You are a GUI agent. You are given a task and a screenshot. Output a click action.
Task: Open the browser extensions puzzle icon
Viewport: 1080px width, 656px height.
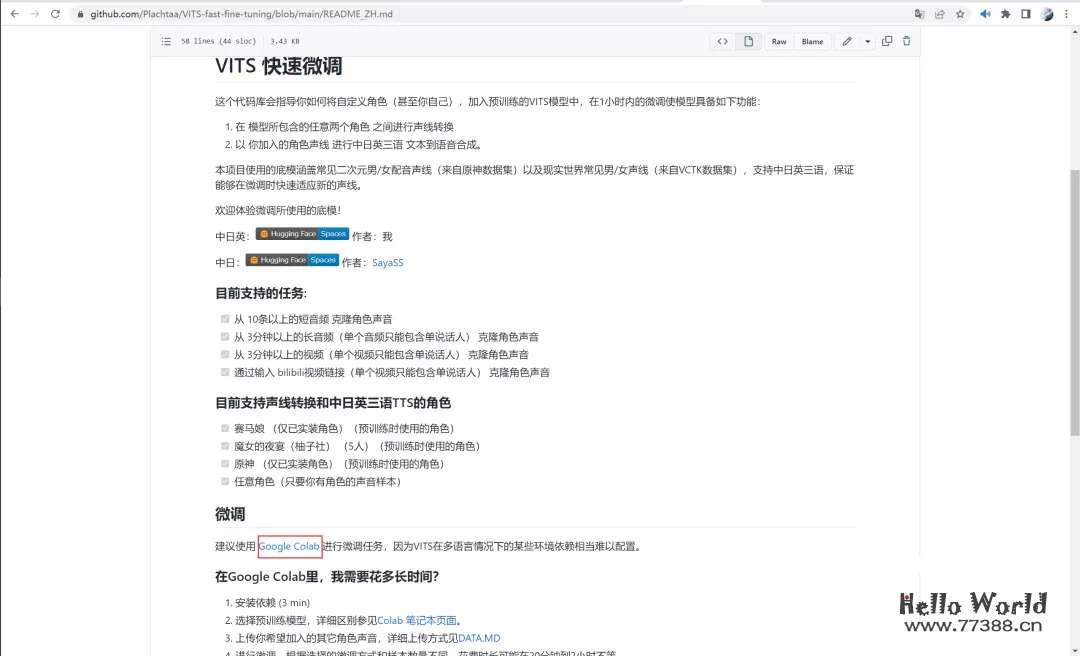[x=1006, y=13]
